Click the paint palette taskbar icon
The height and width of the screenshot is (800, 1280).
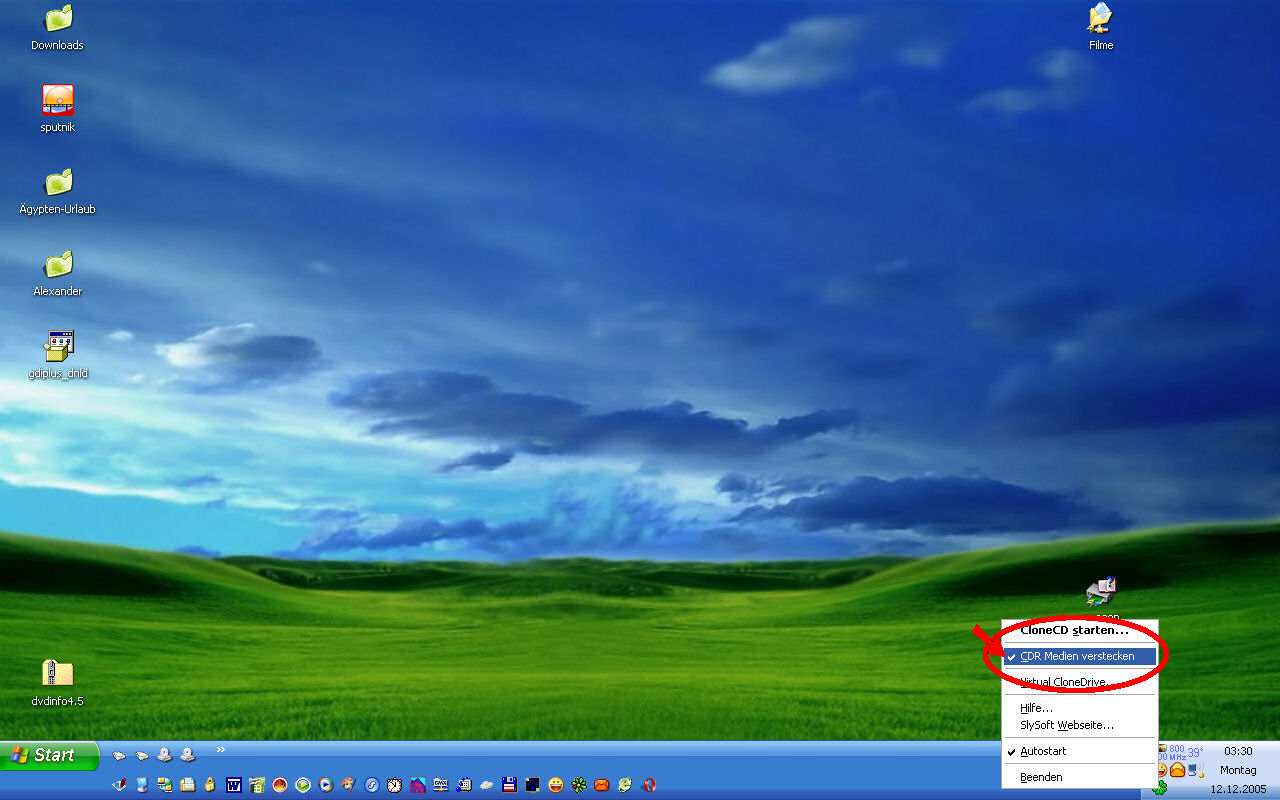(x=348, y=785)
